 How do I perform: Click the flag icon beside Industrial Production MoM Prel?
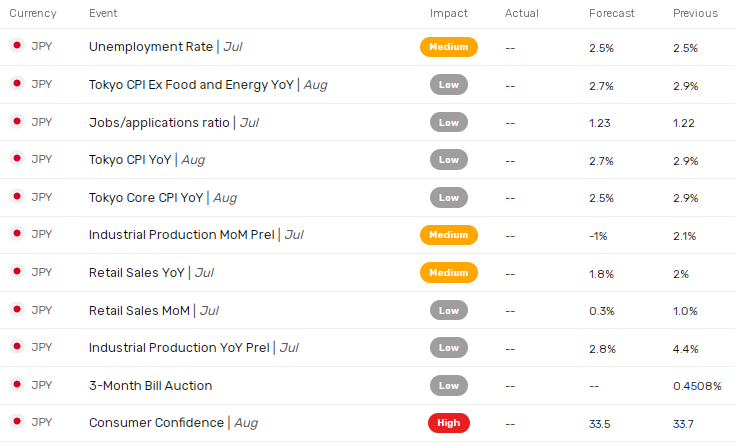[16, 234]
